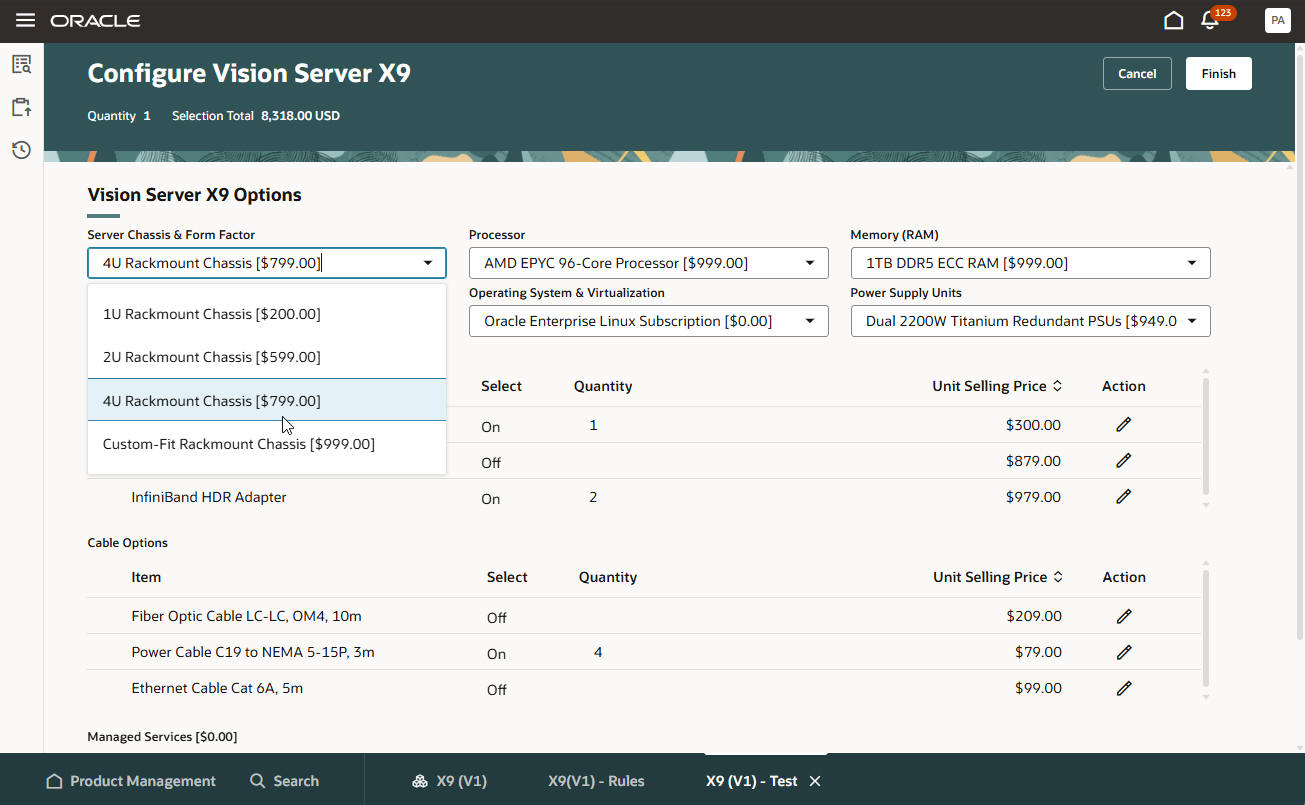1305x805 pixels.
Task: Open the Processor dropdown
Action: pyautogui.click(x=810, y=262)
